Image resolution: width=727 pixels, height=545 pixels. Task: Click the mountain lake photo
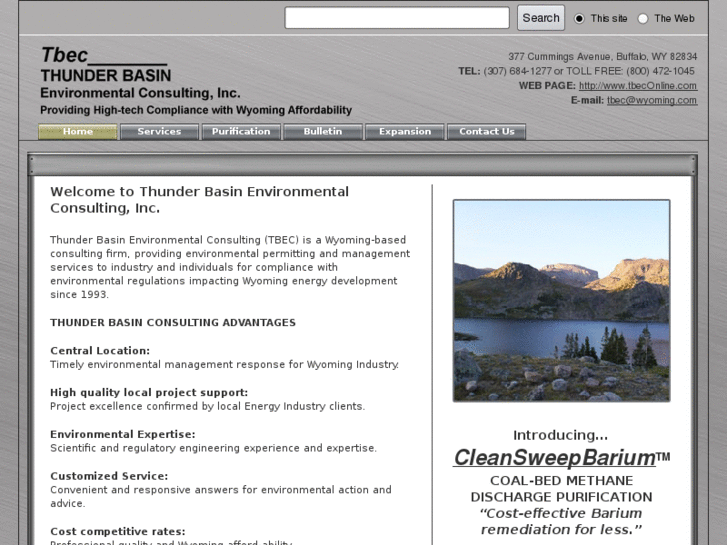click(561, 301)
